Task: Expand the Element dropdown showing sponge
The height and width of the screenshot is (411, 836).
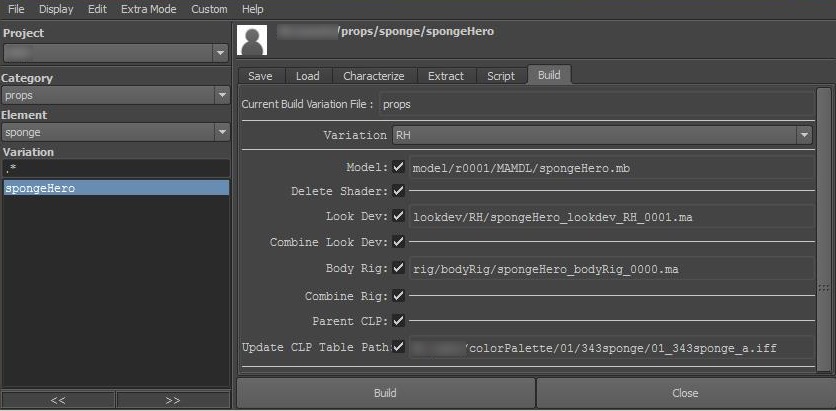Action: (x=116, y=132)
